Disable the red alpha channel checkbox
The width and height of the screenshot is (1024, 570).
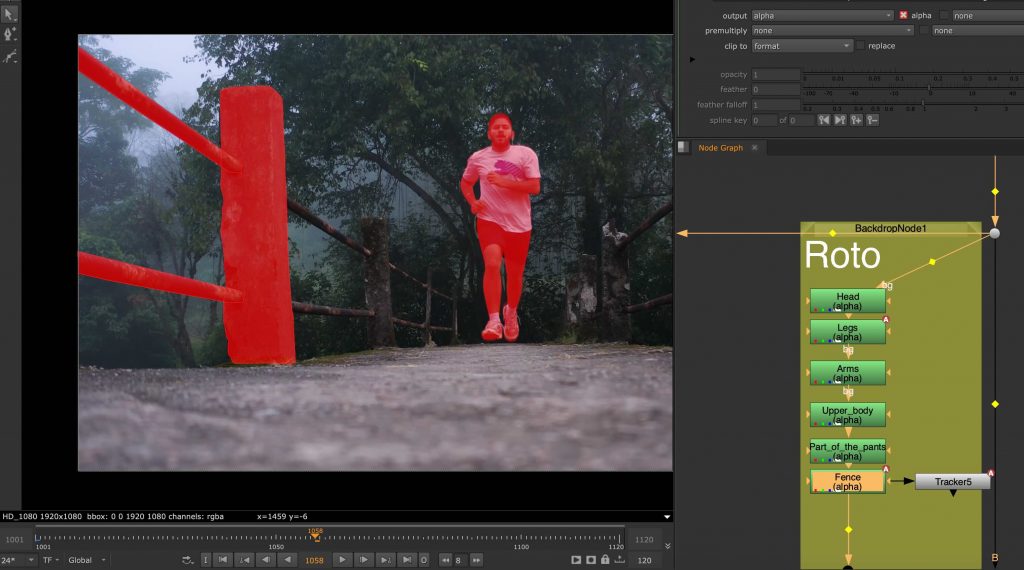point(903,16)
